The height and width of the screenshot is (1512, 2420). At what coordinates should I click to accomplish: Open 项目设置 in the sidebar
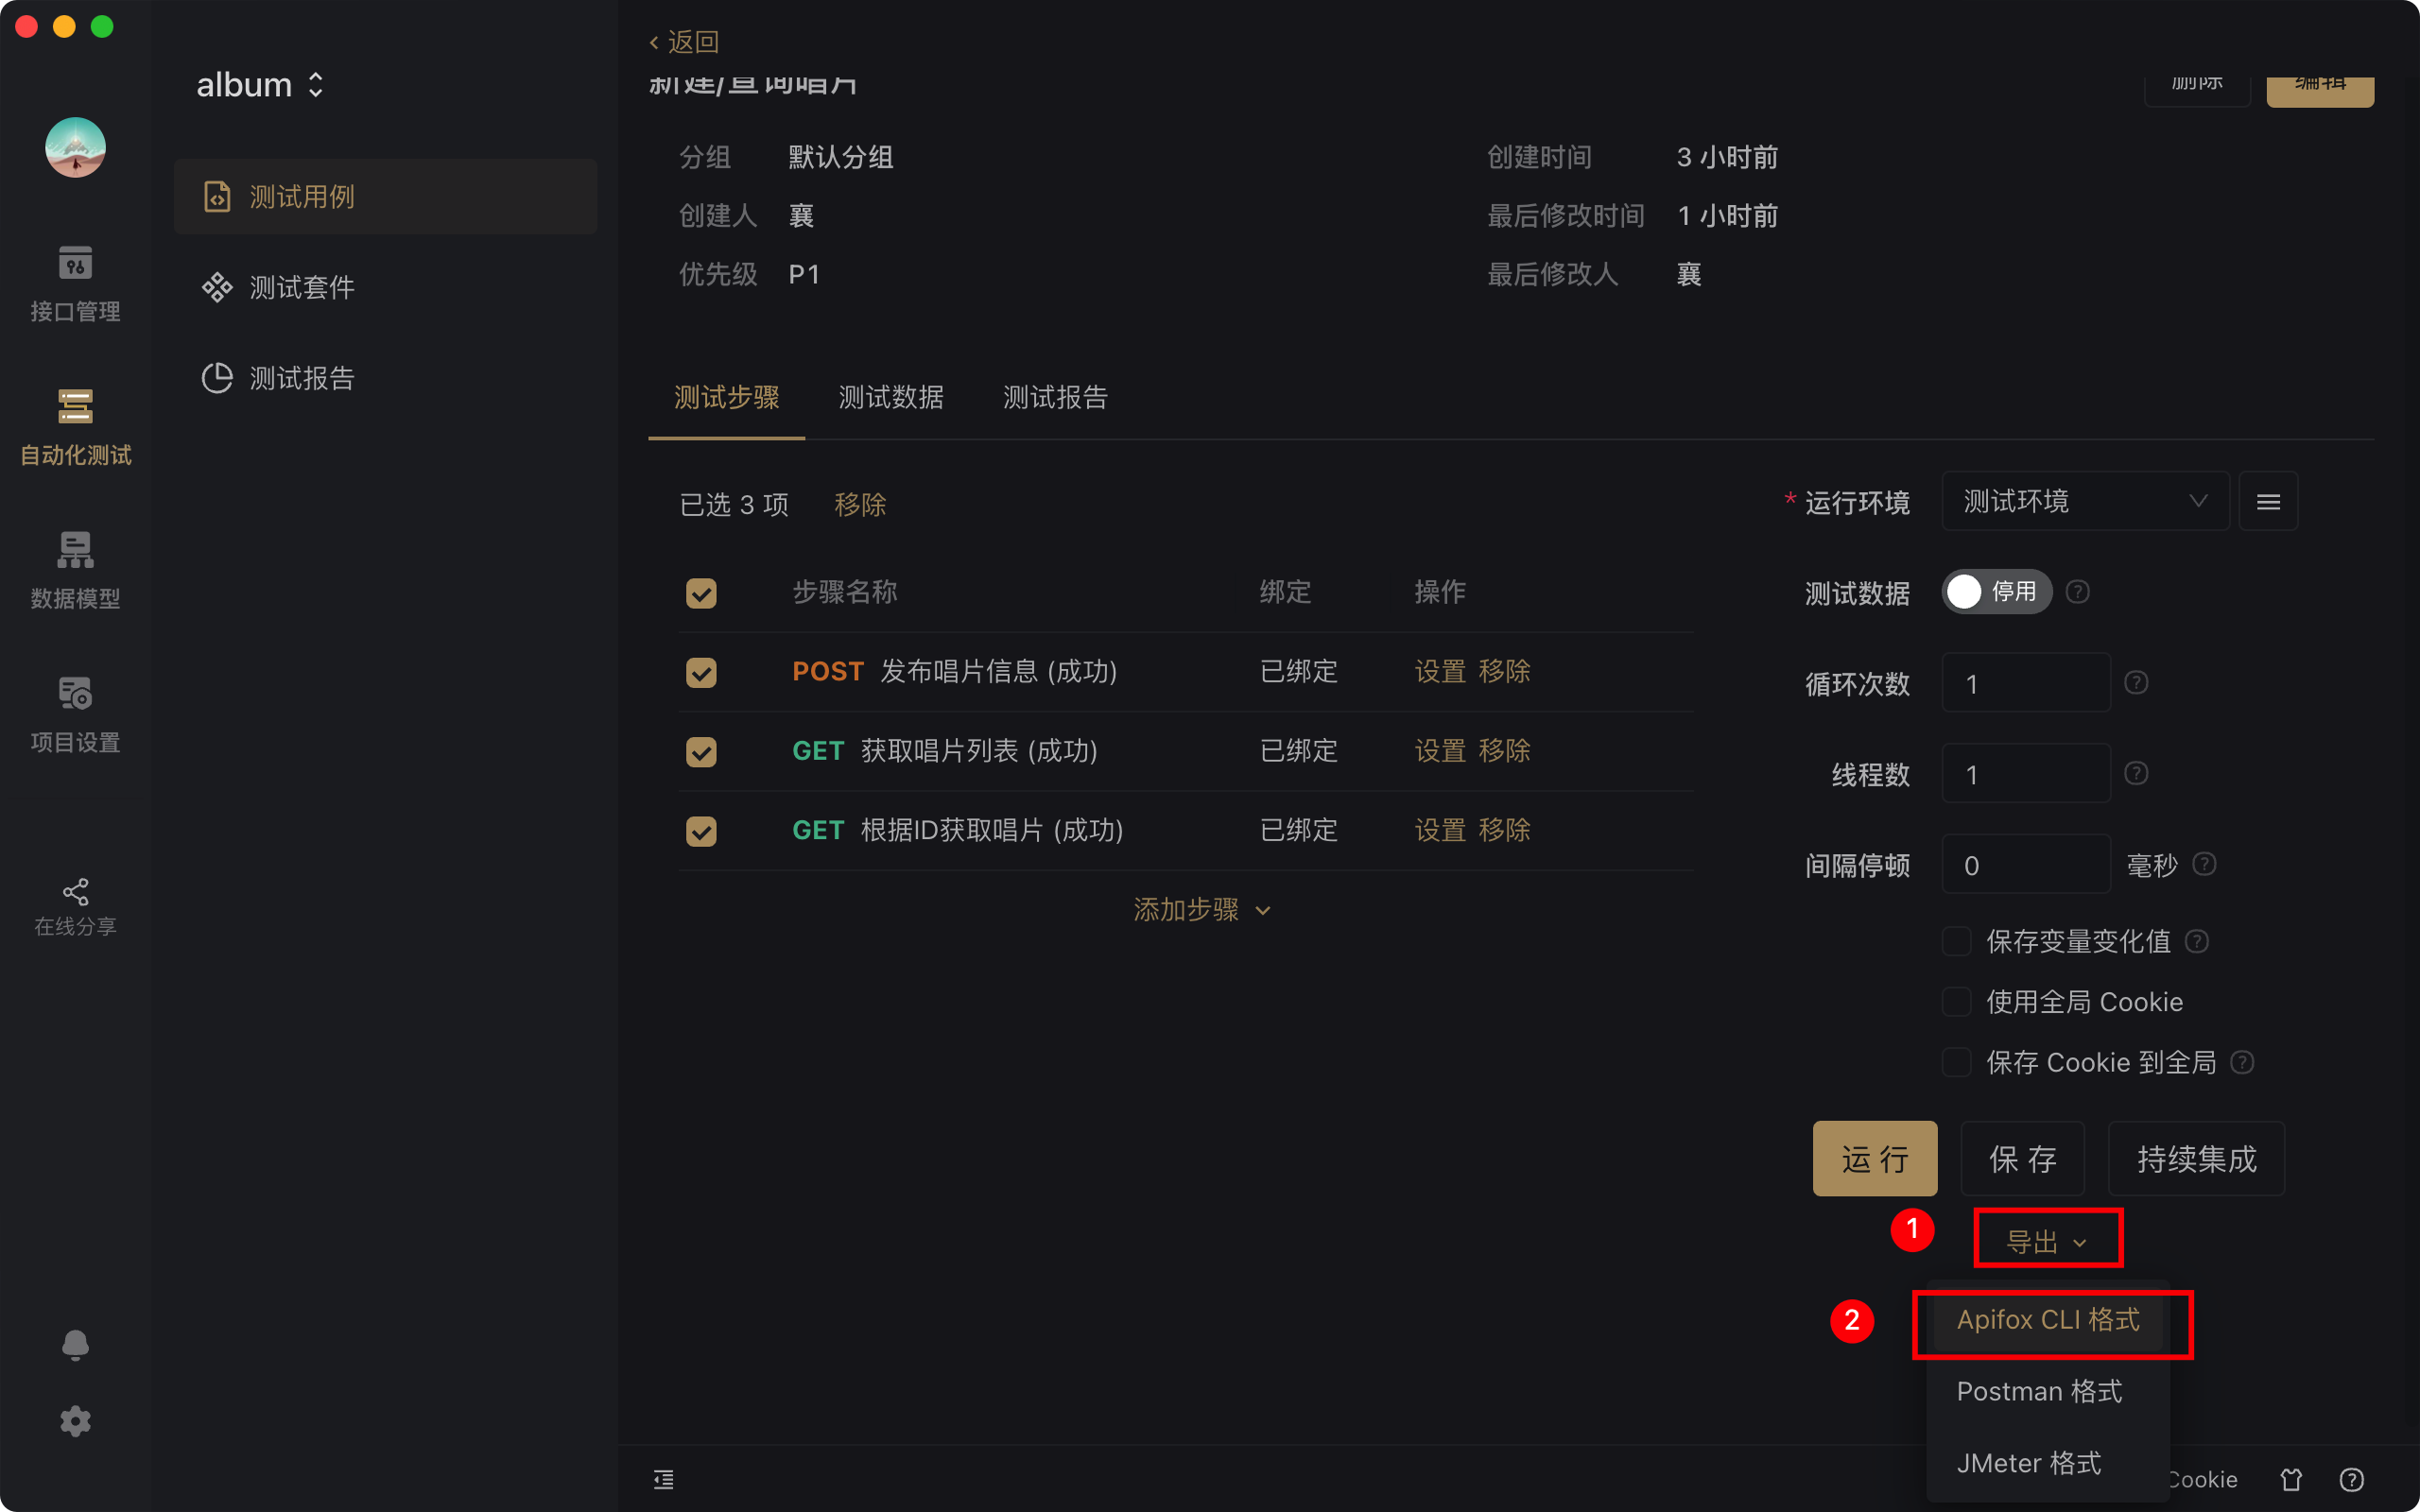coord(75,713)
